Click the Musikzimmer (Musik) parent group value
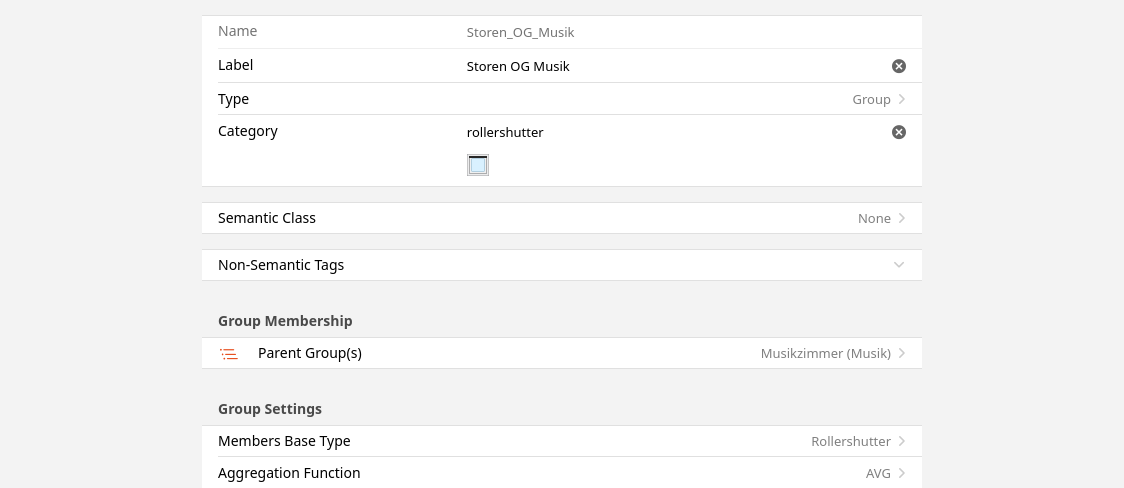 [x=825, y=353]
